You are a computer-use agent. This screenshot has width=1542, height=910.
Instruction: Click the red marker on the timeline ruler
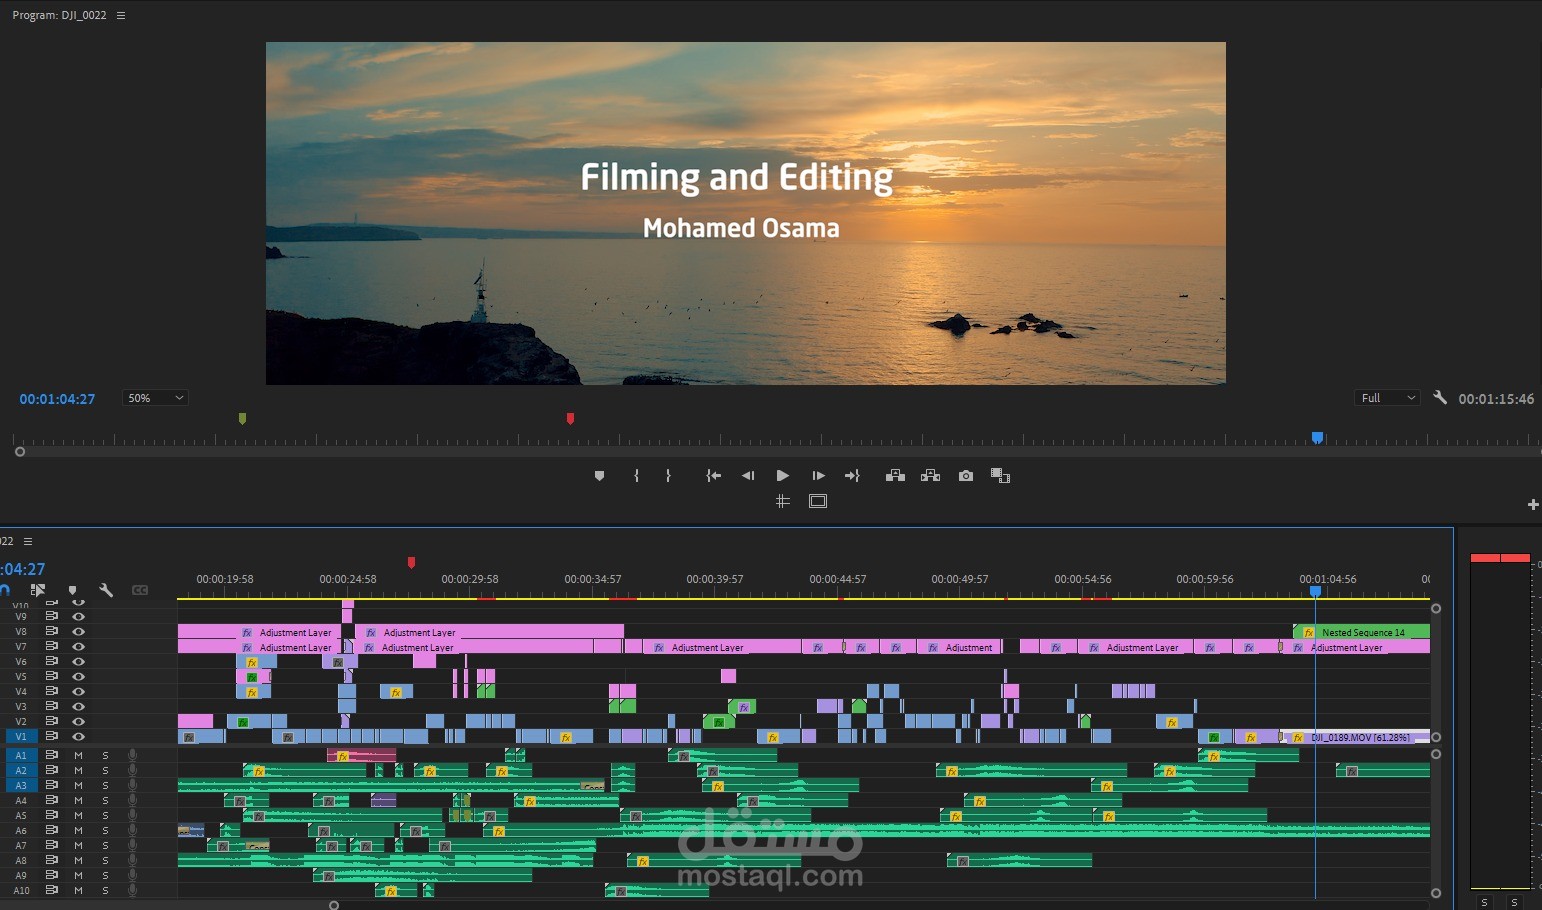411,563
